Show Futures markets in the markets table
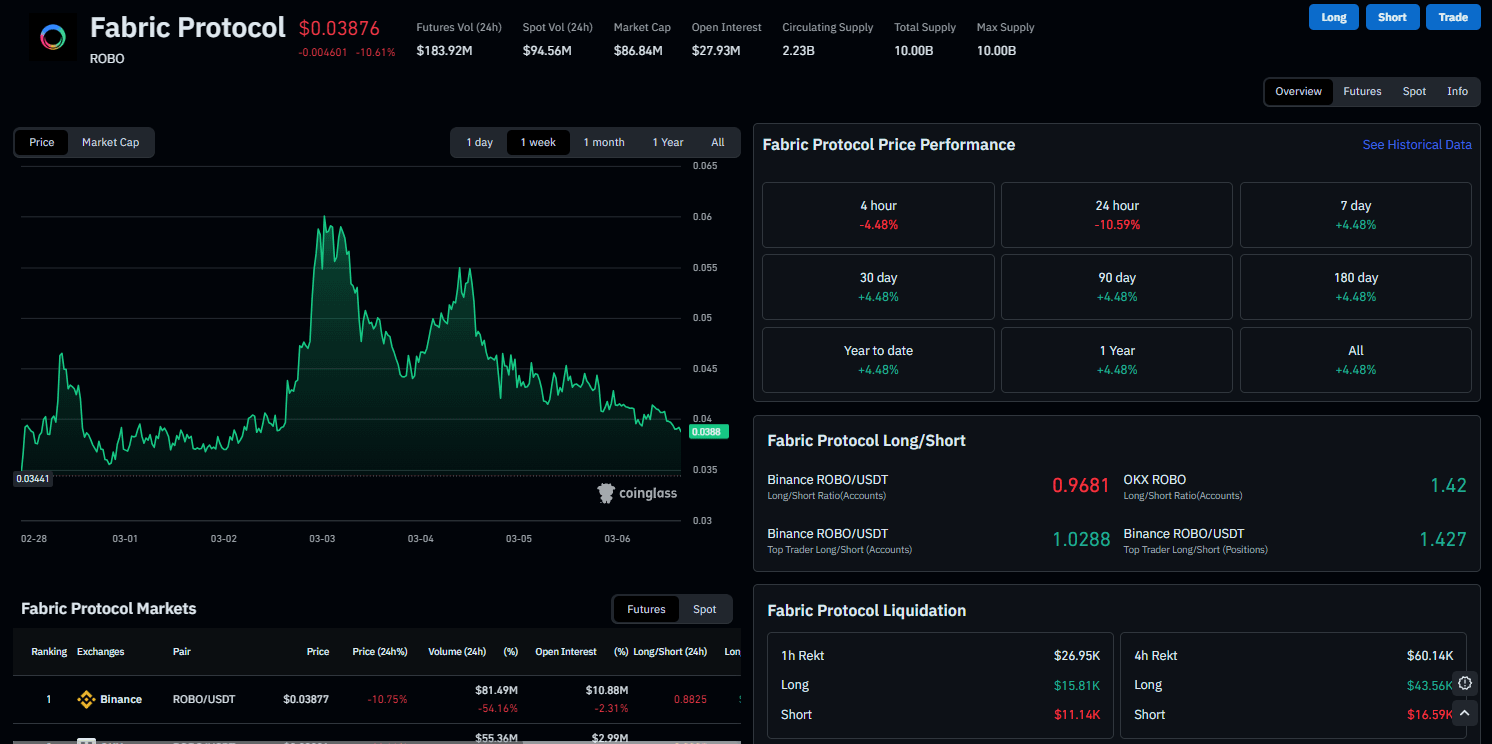This screenshot has height=744, width=1492. coord(646,609)
